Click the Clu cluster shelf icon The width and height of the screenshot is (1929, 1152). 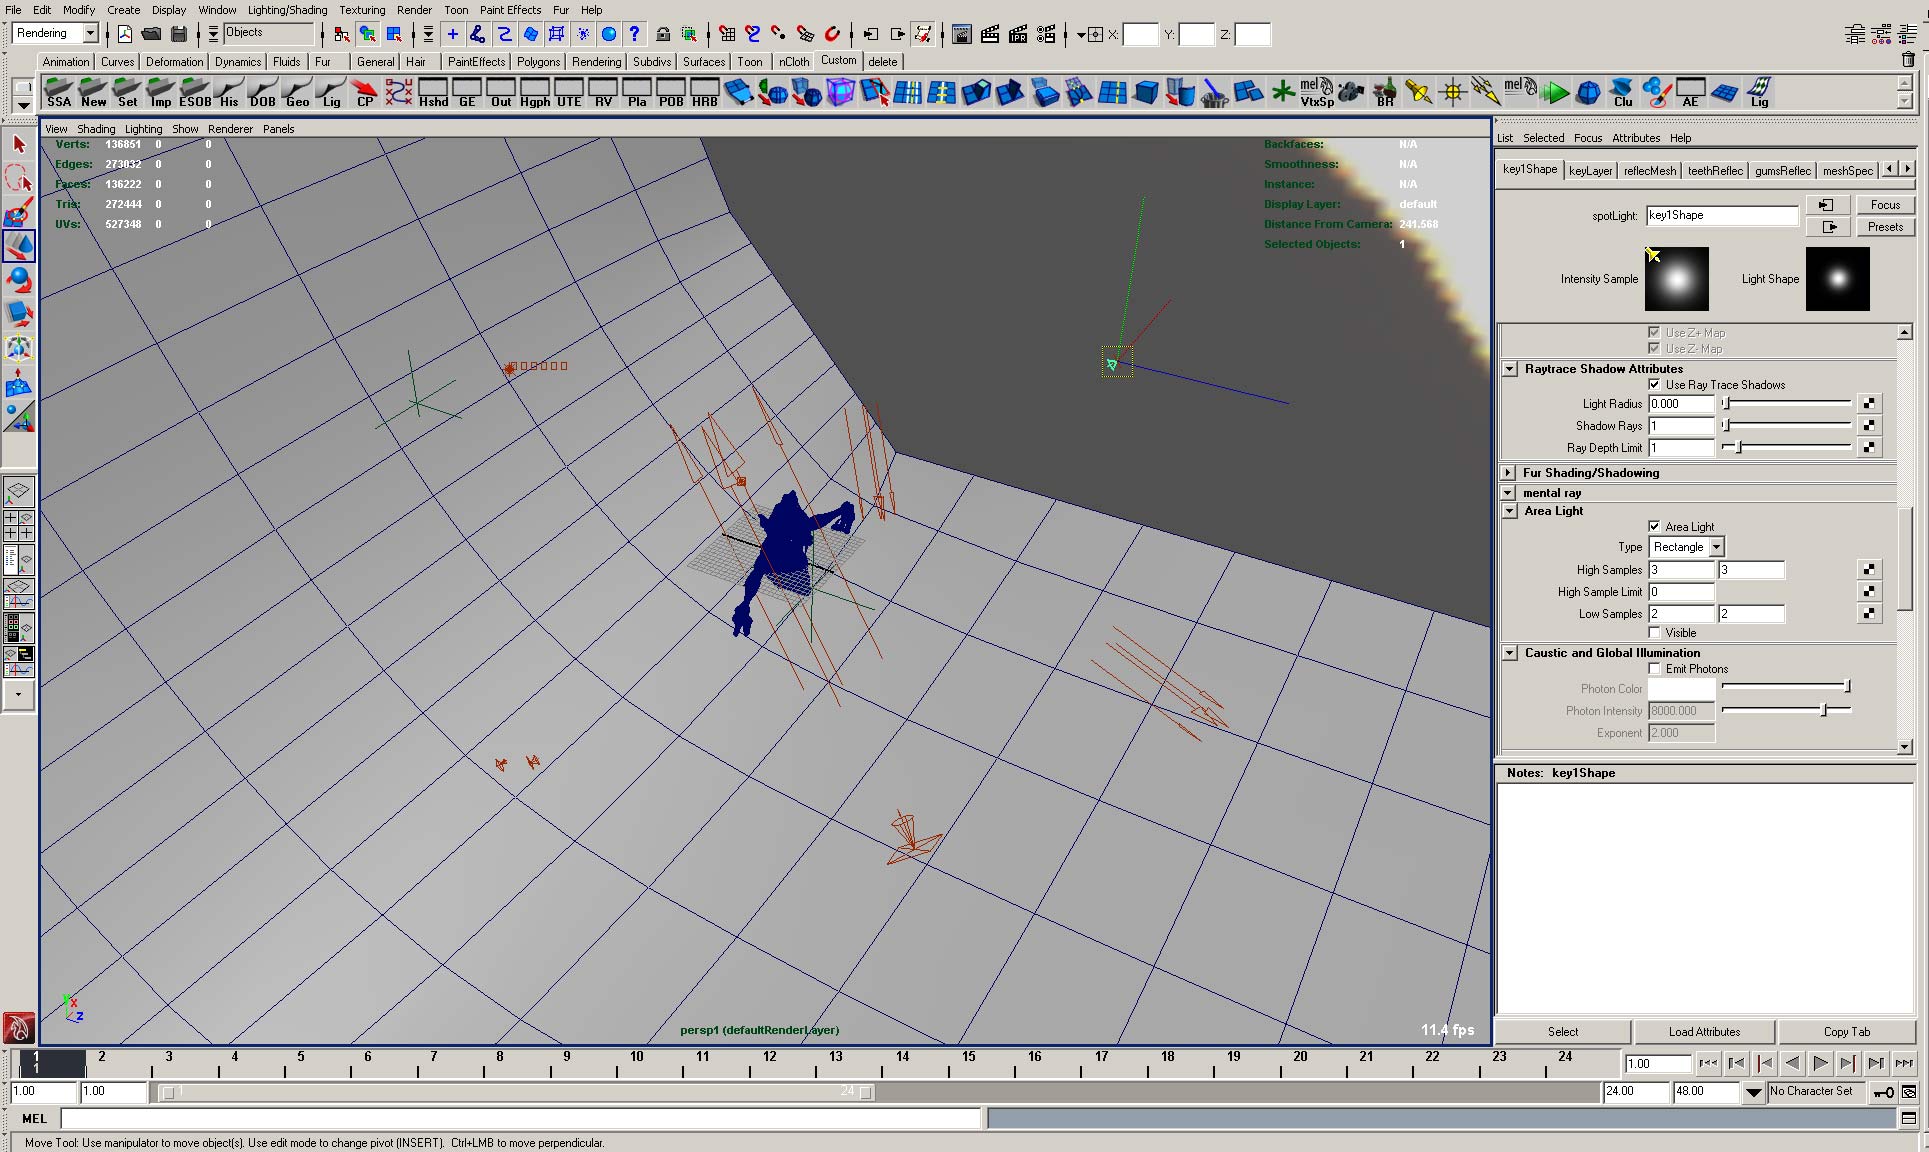pos(1623,93)
